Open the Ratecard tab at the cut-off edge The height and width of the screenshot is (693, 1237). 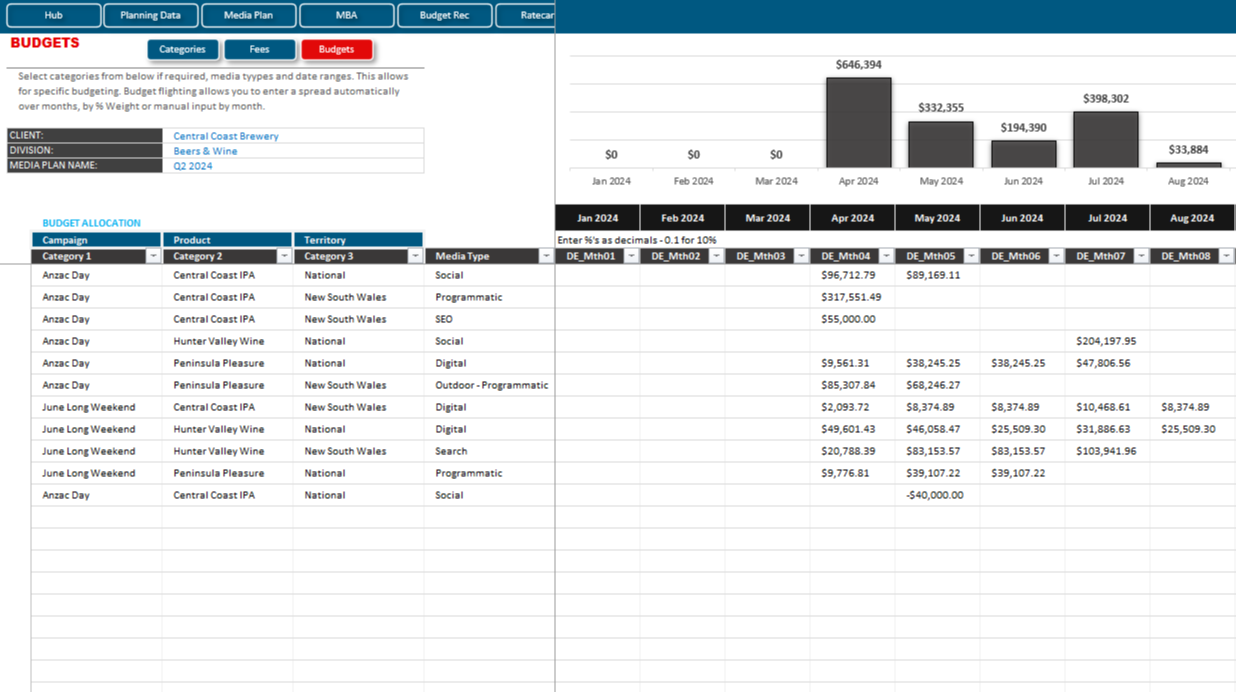[x=525, y=15]
